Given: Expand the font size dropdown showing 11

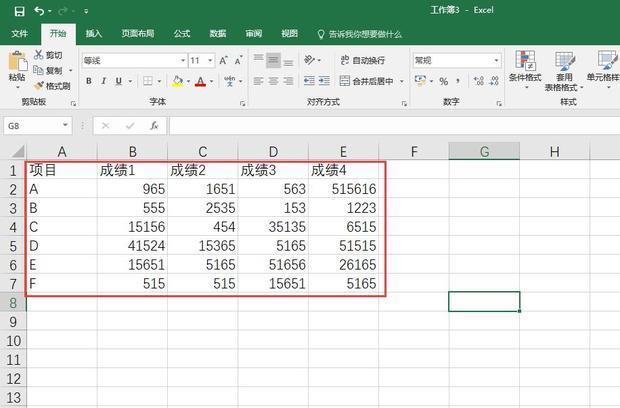Looking at the screenshot, I should click(x=211, y=60).
